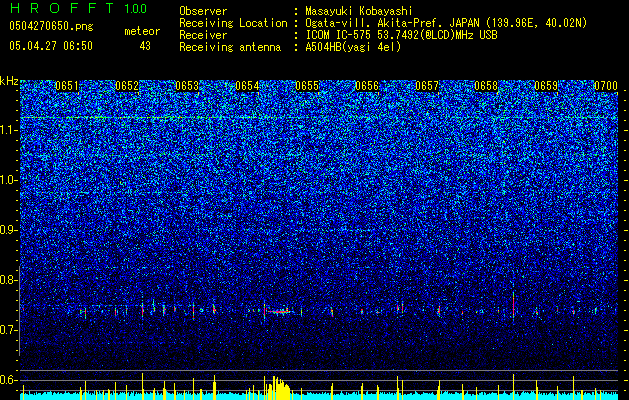Select the filename 0504270650.png
Viewport: 629px width, 400px height.
point(51,27)
